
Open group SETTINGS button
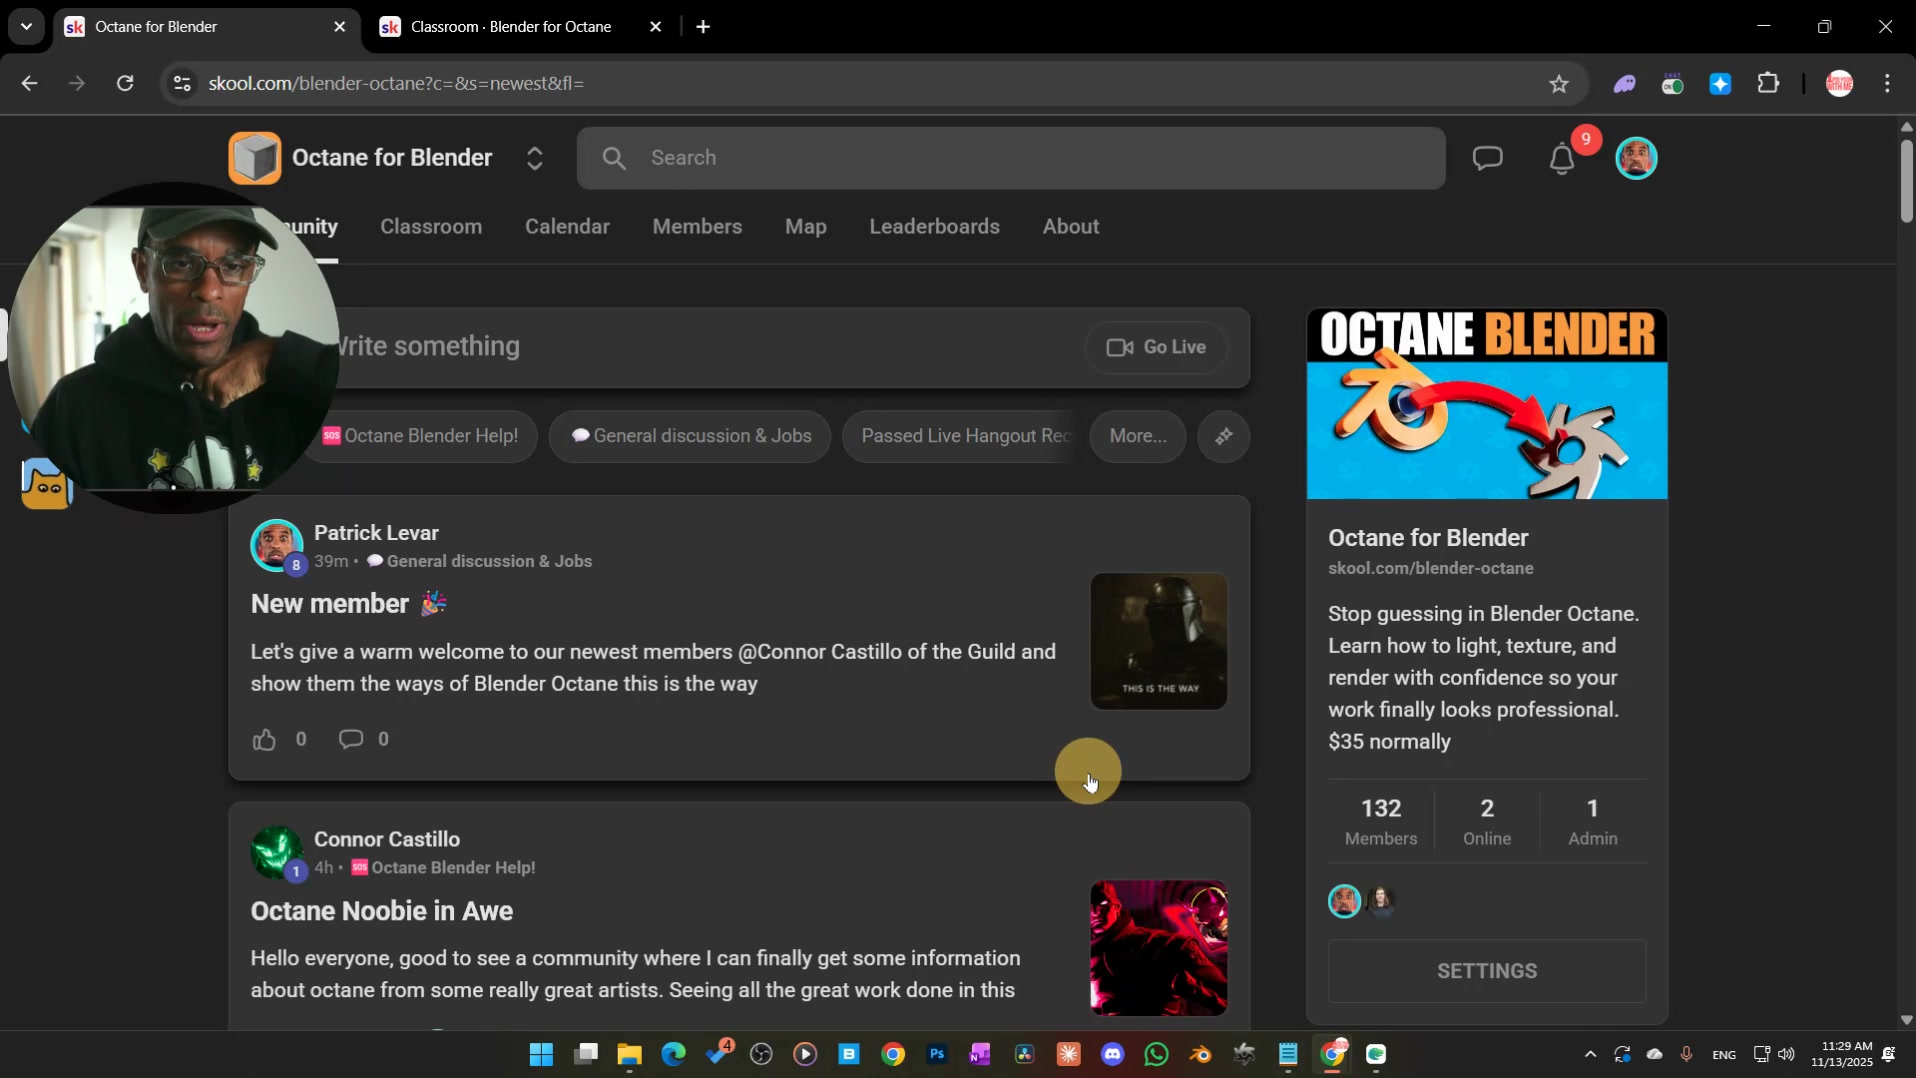[x=1486, y=971]
